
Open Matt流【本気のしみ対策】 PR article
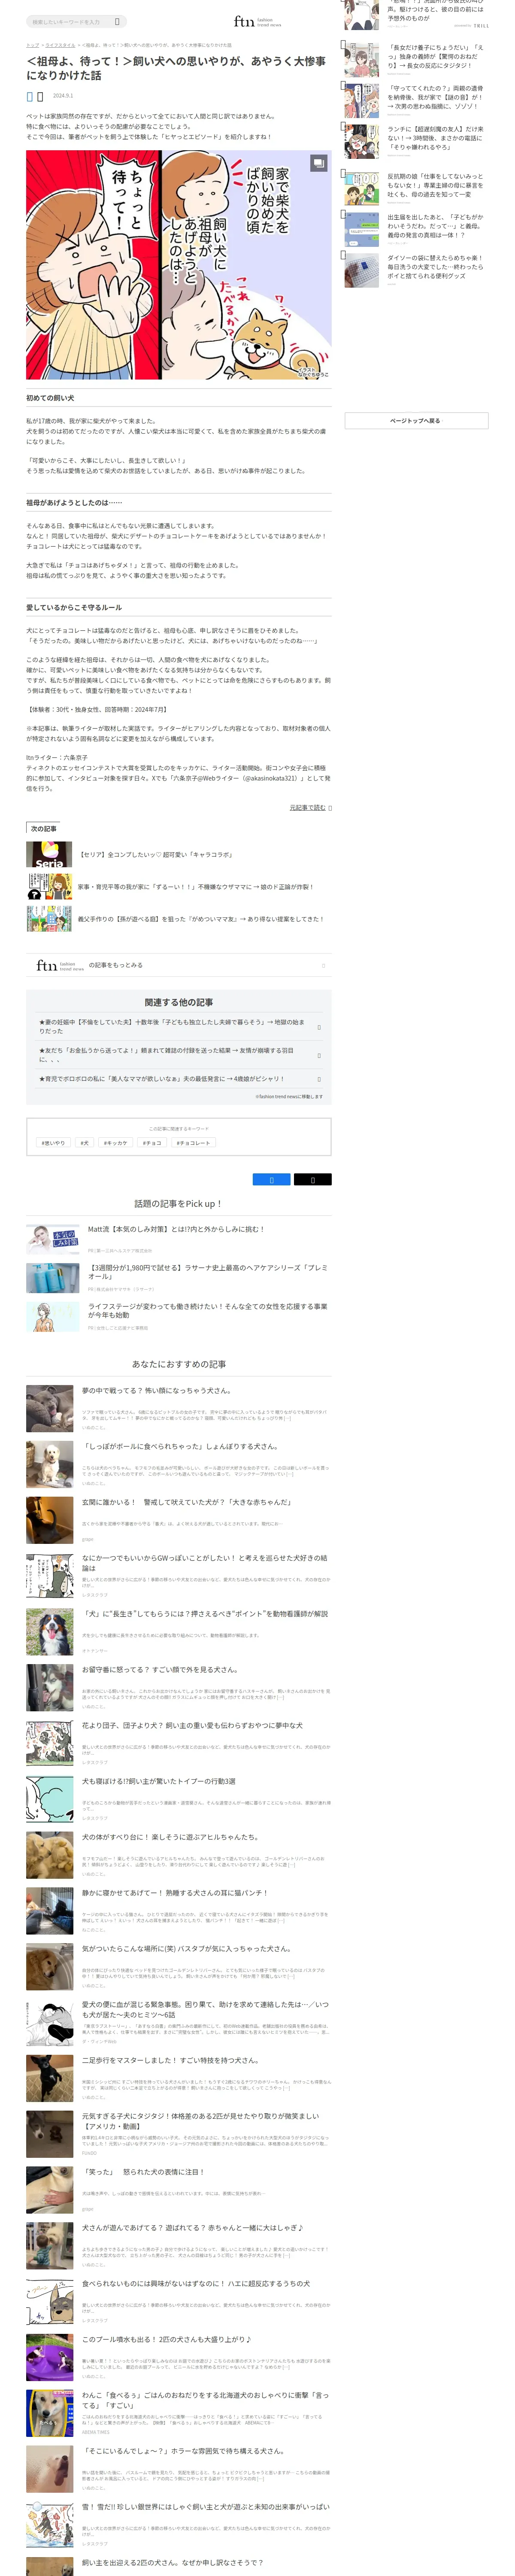[176, 1229]
